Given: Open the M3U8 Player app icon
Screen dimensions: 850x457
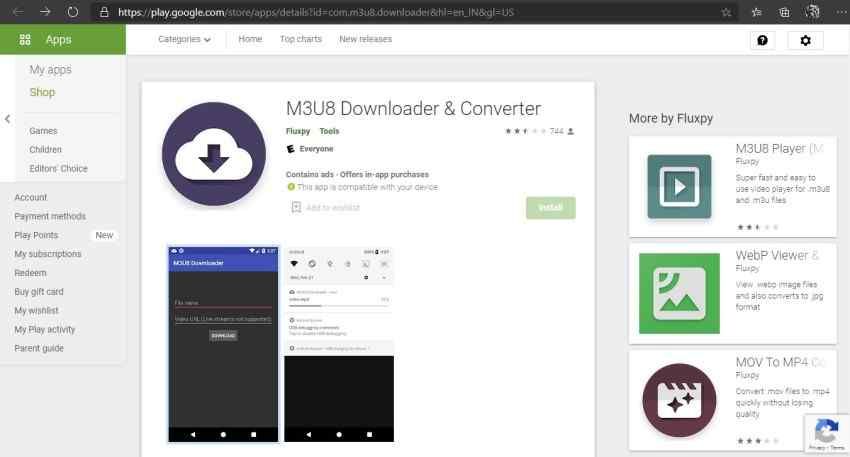Looking at the screenshot, I should 679,187.
